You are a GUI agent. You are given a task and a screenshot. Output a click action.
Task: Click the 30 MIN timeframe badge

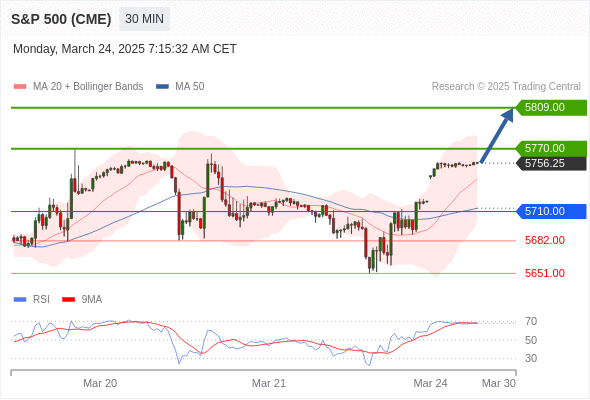(x=144, y=19)
